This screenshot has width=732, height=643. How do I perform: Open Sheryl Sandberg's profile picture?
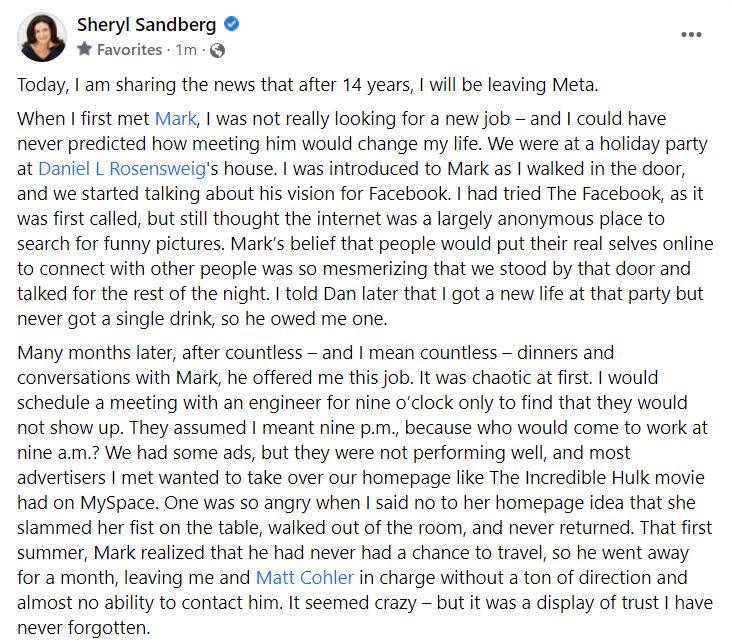pos(42,36)
